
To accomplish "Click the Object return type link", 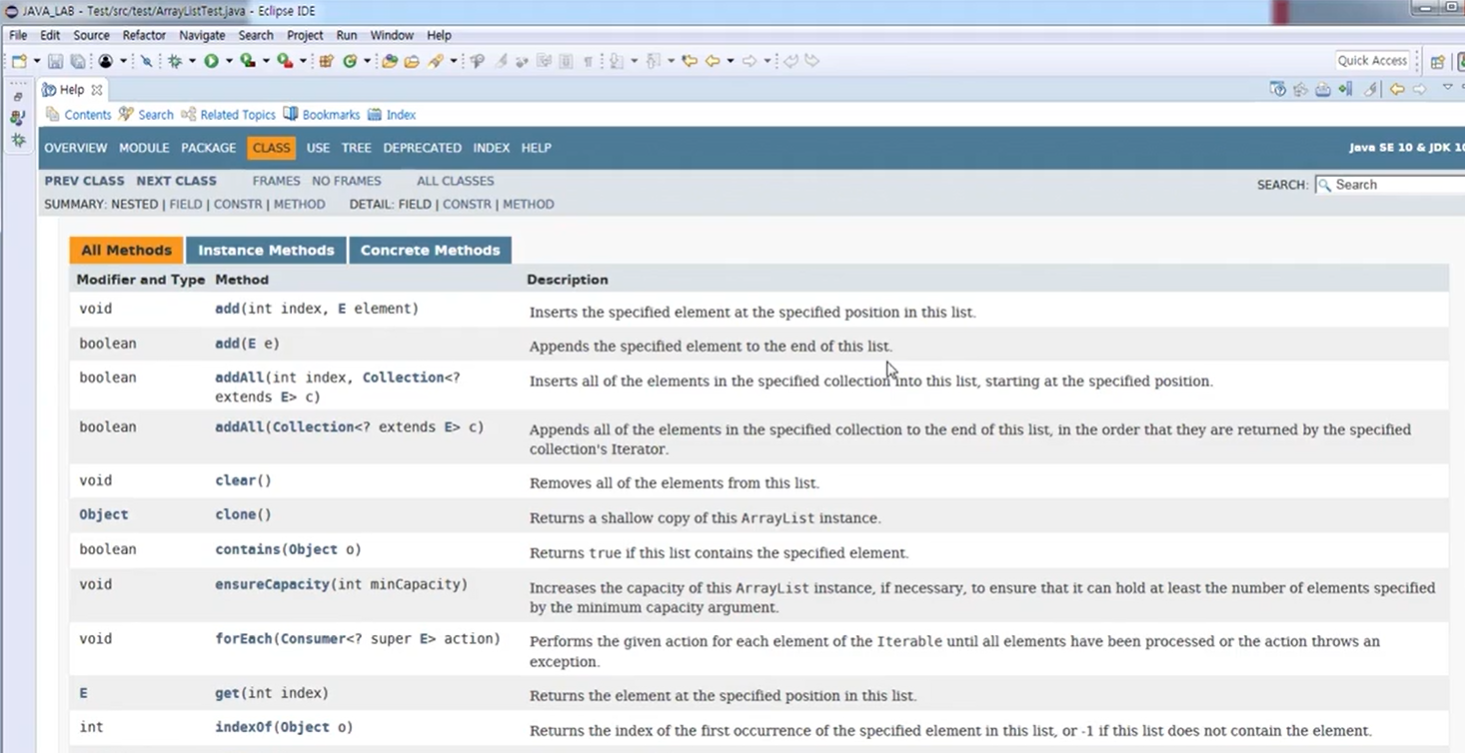I will pyautogui.click(x=104, y=514).
